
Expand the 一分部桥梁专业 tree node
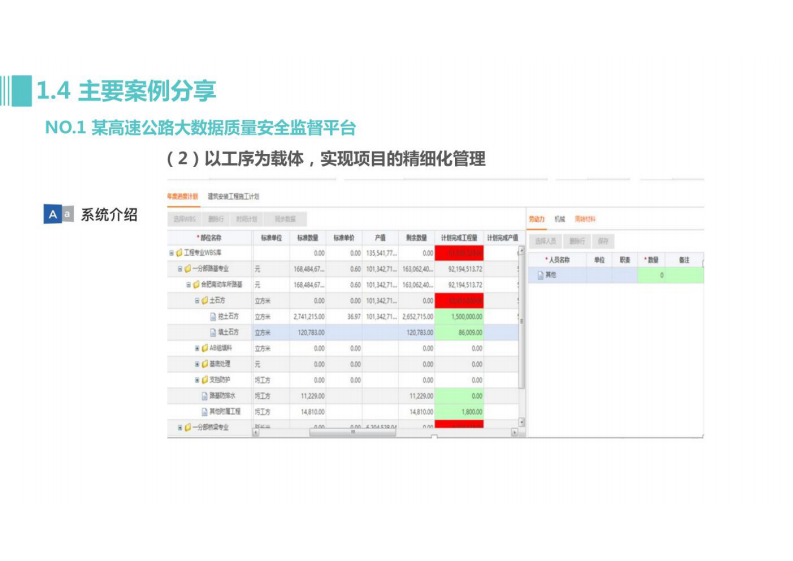pyautogui.click(x=180, y=427)
